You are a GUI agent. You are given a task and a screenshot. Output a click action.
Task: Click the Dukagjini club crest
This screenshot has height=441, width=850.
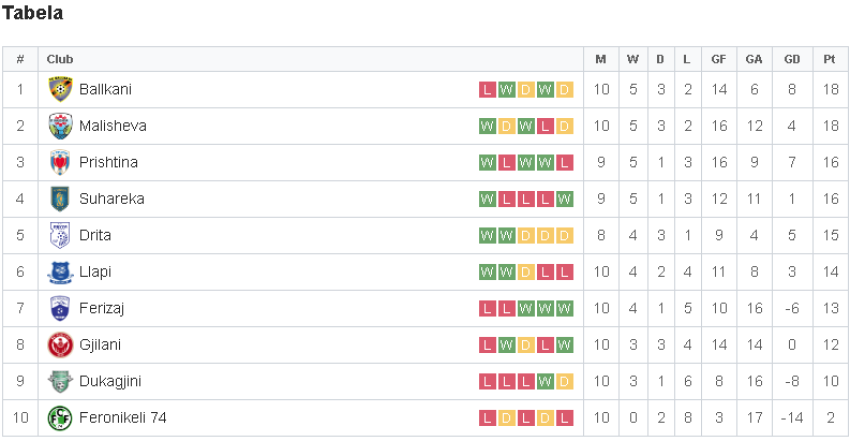click(x=60, y=381)
